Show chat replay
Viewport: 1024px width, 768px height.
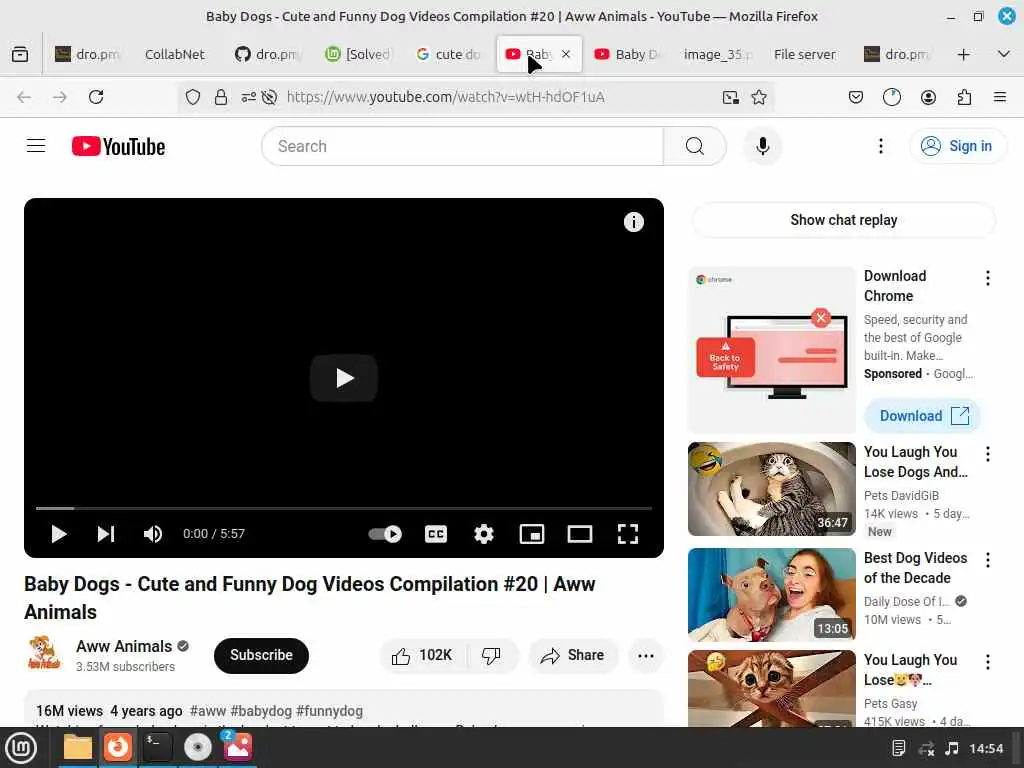click(x=844, y=220)
